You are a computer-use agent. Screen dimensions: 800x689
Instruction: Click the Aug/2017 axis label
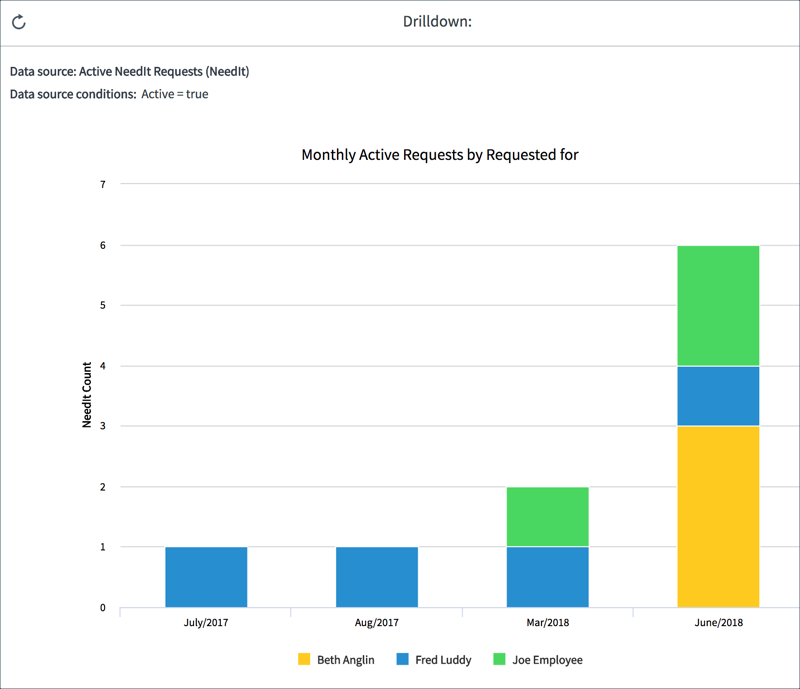(377, 623)
